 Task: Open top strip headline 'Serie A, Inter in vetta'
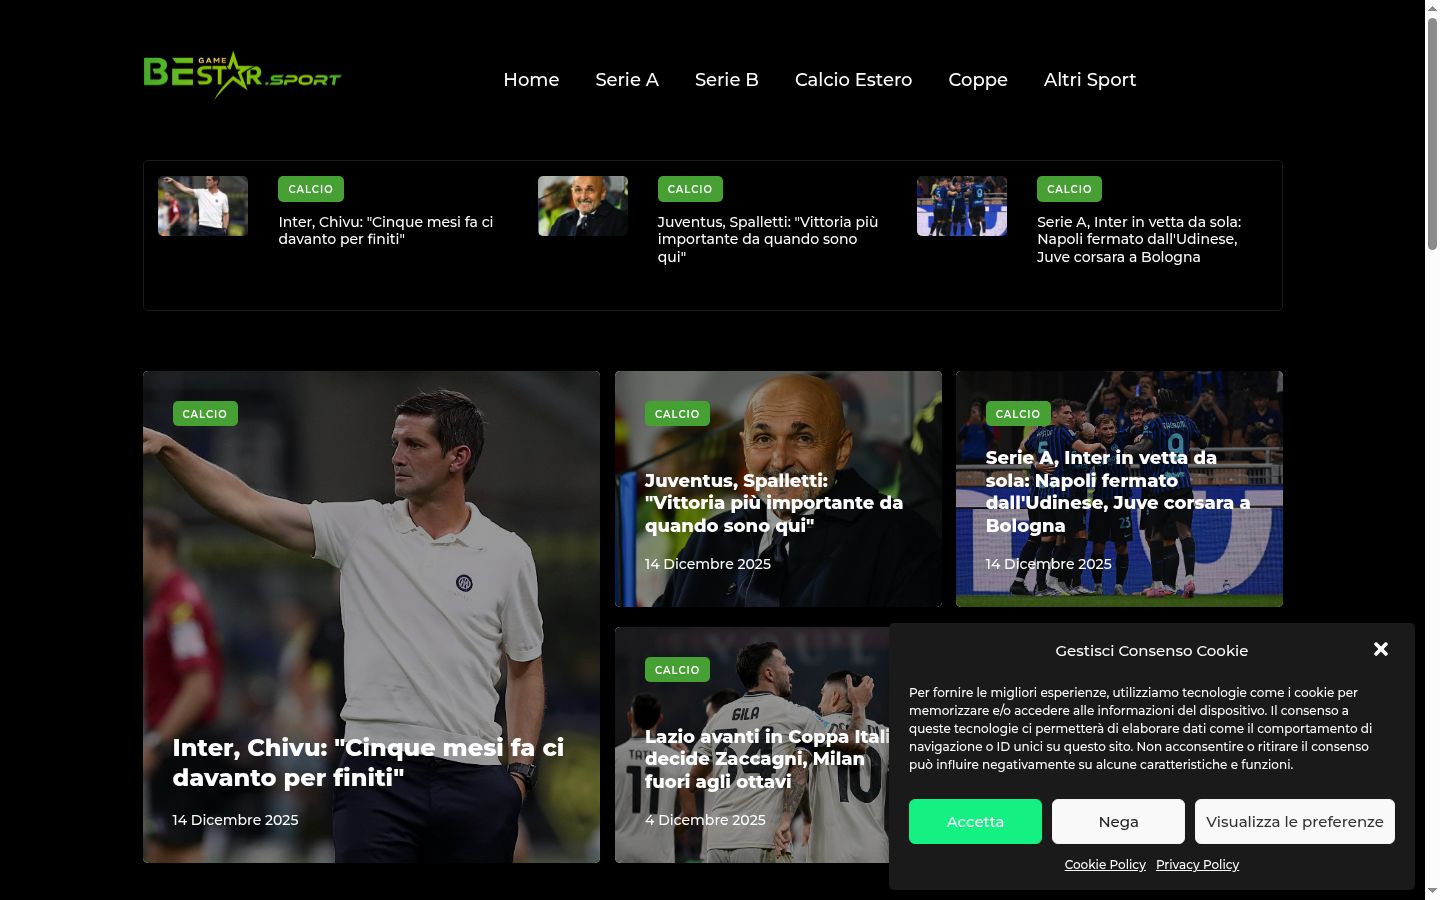(1139, 239)
